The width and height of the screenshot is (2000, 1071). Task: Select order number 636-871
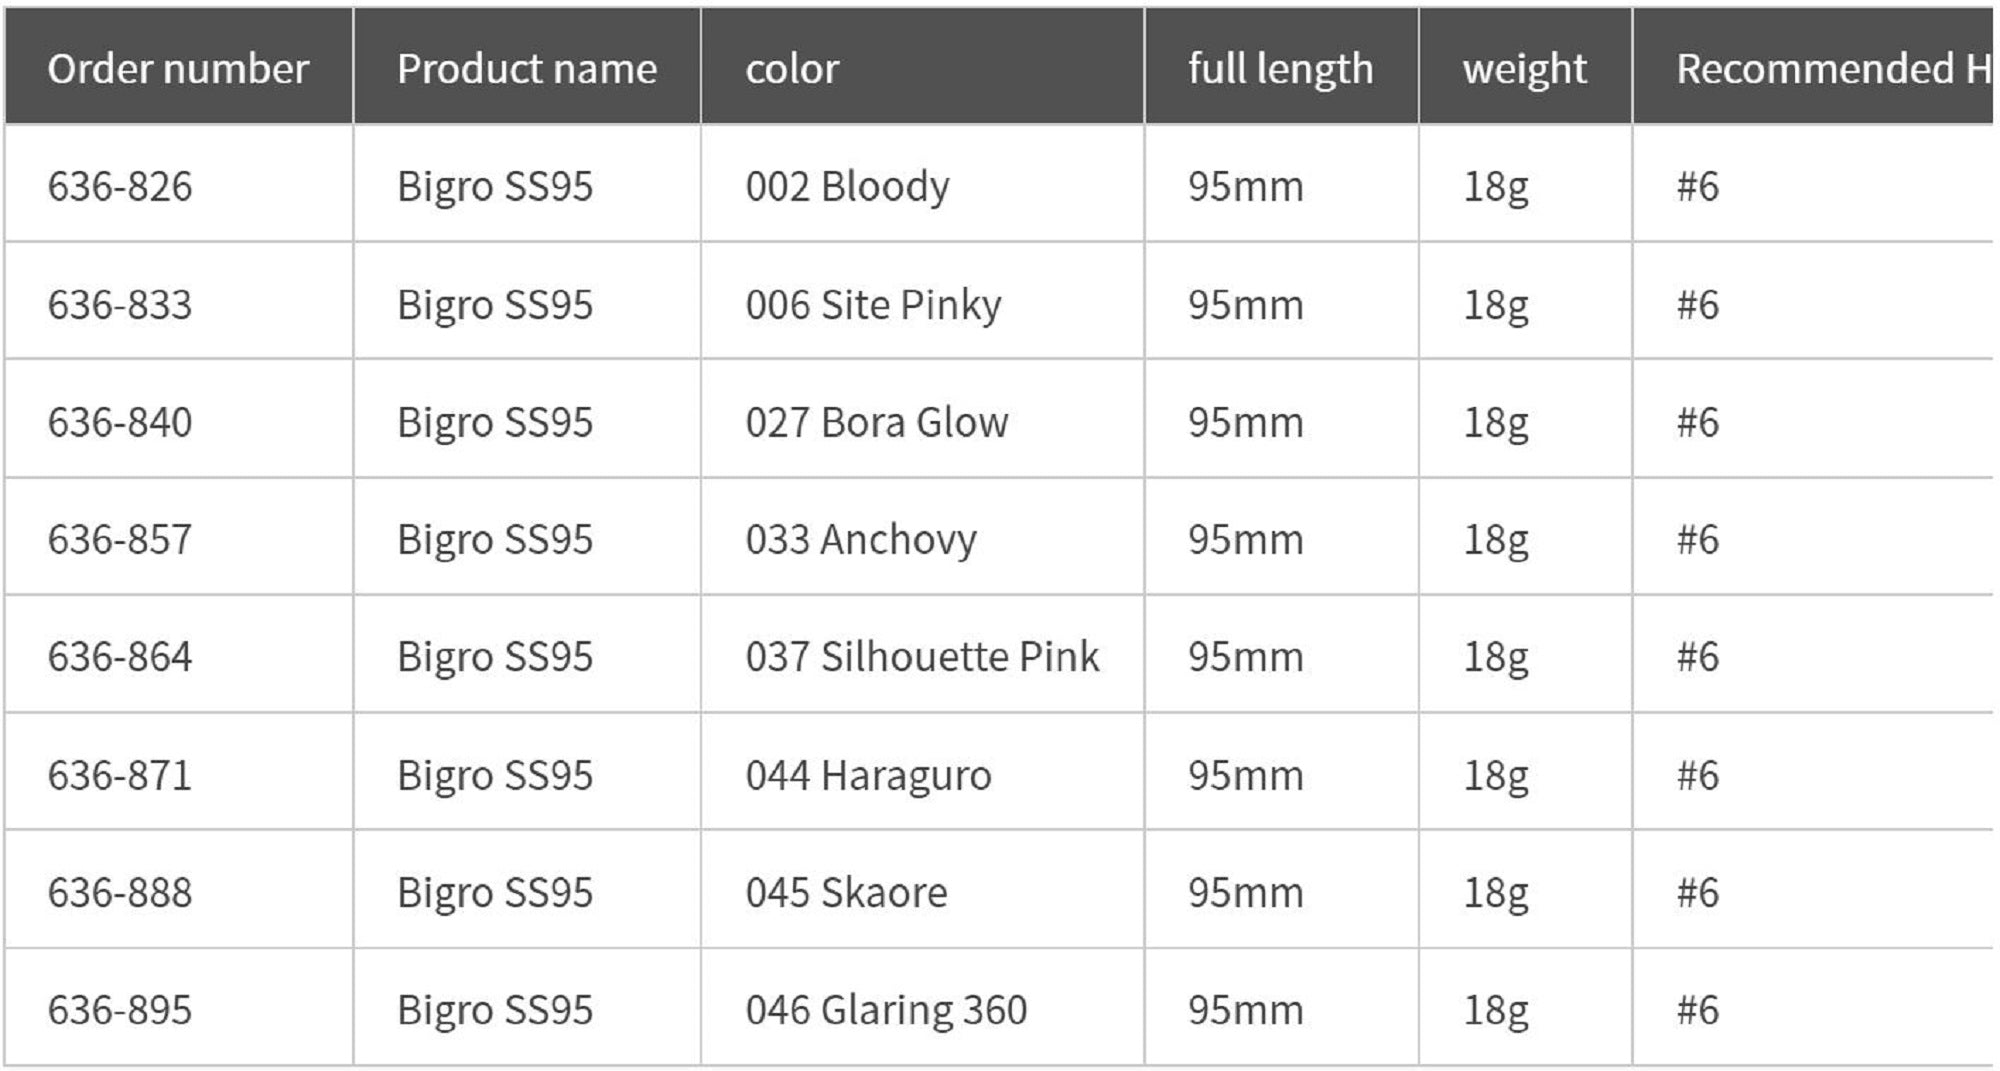click(x=120, y=775)
